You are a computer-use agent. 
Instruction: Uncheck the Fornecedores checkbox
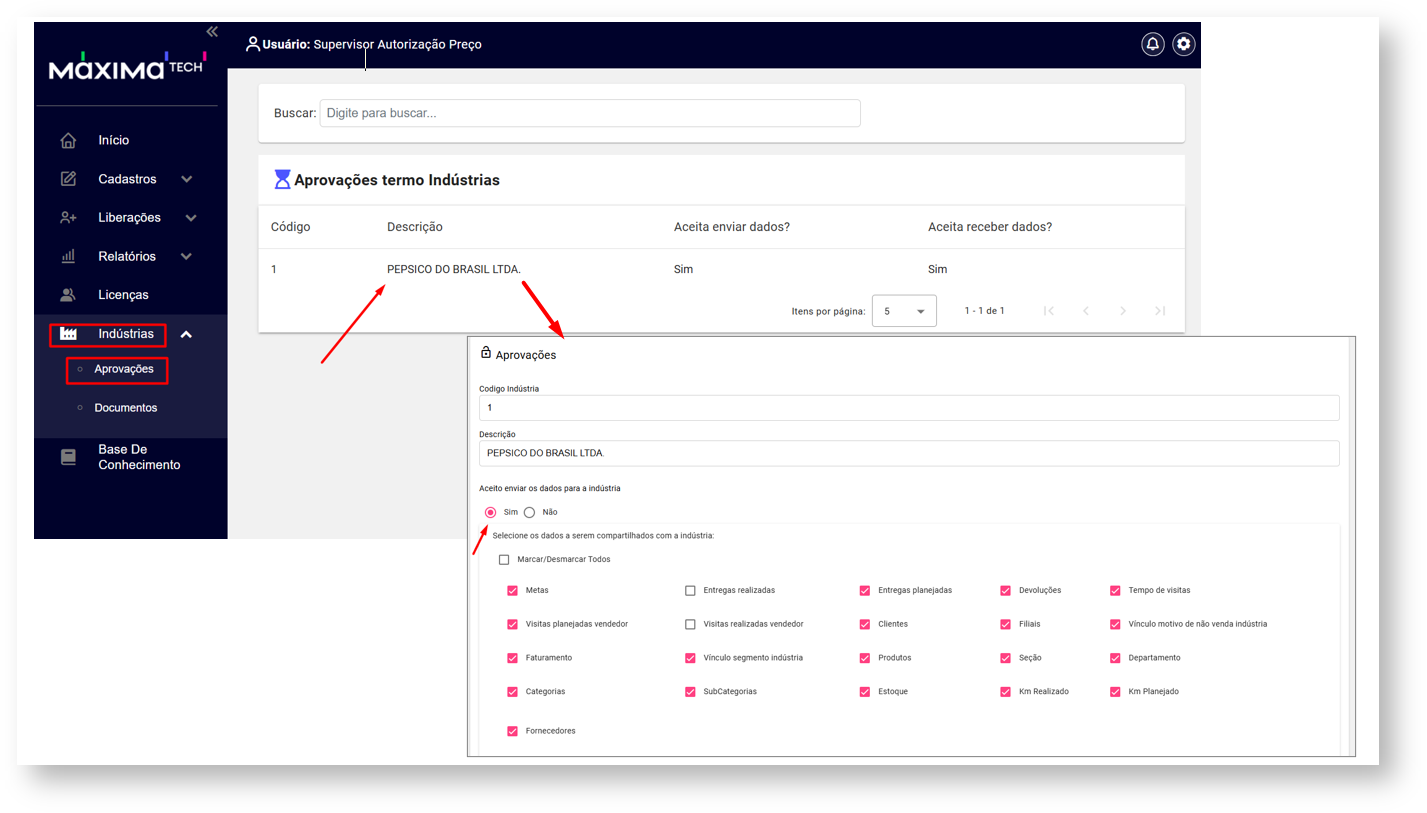513,731
